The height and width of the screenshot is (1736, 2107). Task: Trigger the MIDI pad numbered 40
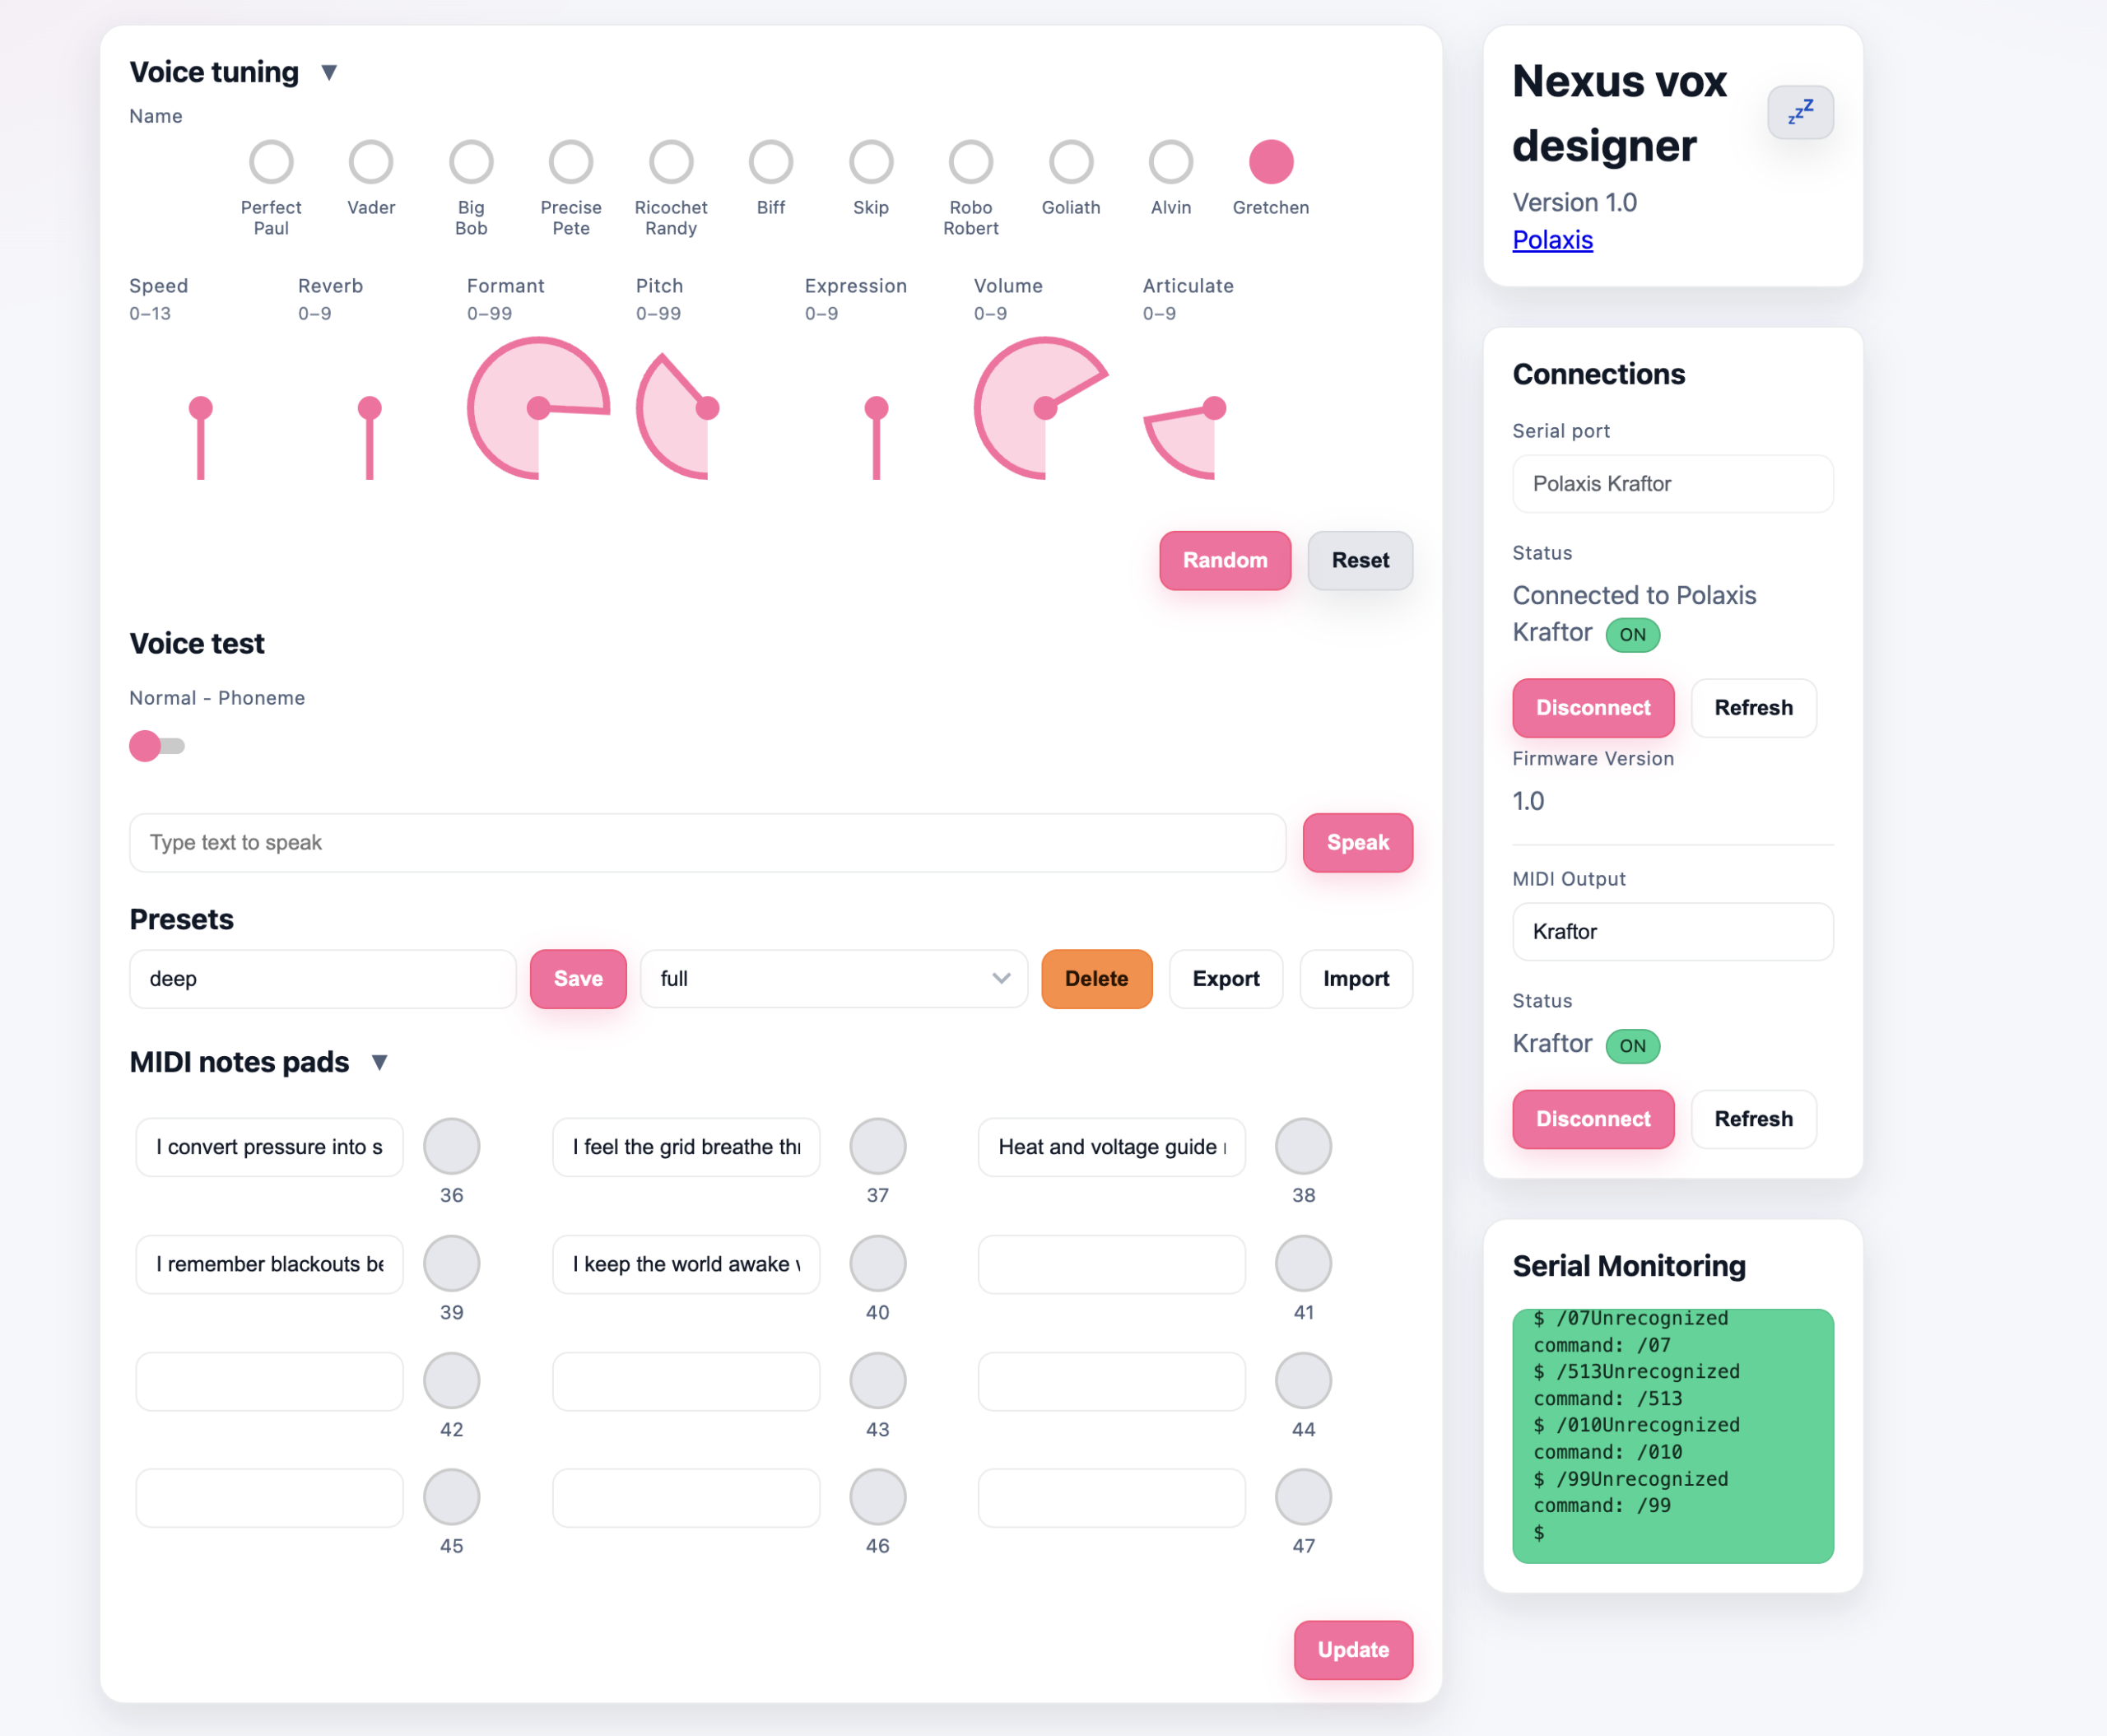[877, 1263]
